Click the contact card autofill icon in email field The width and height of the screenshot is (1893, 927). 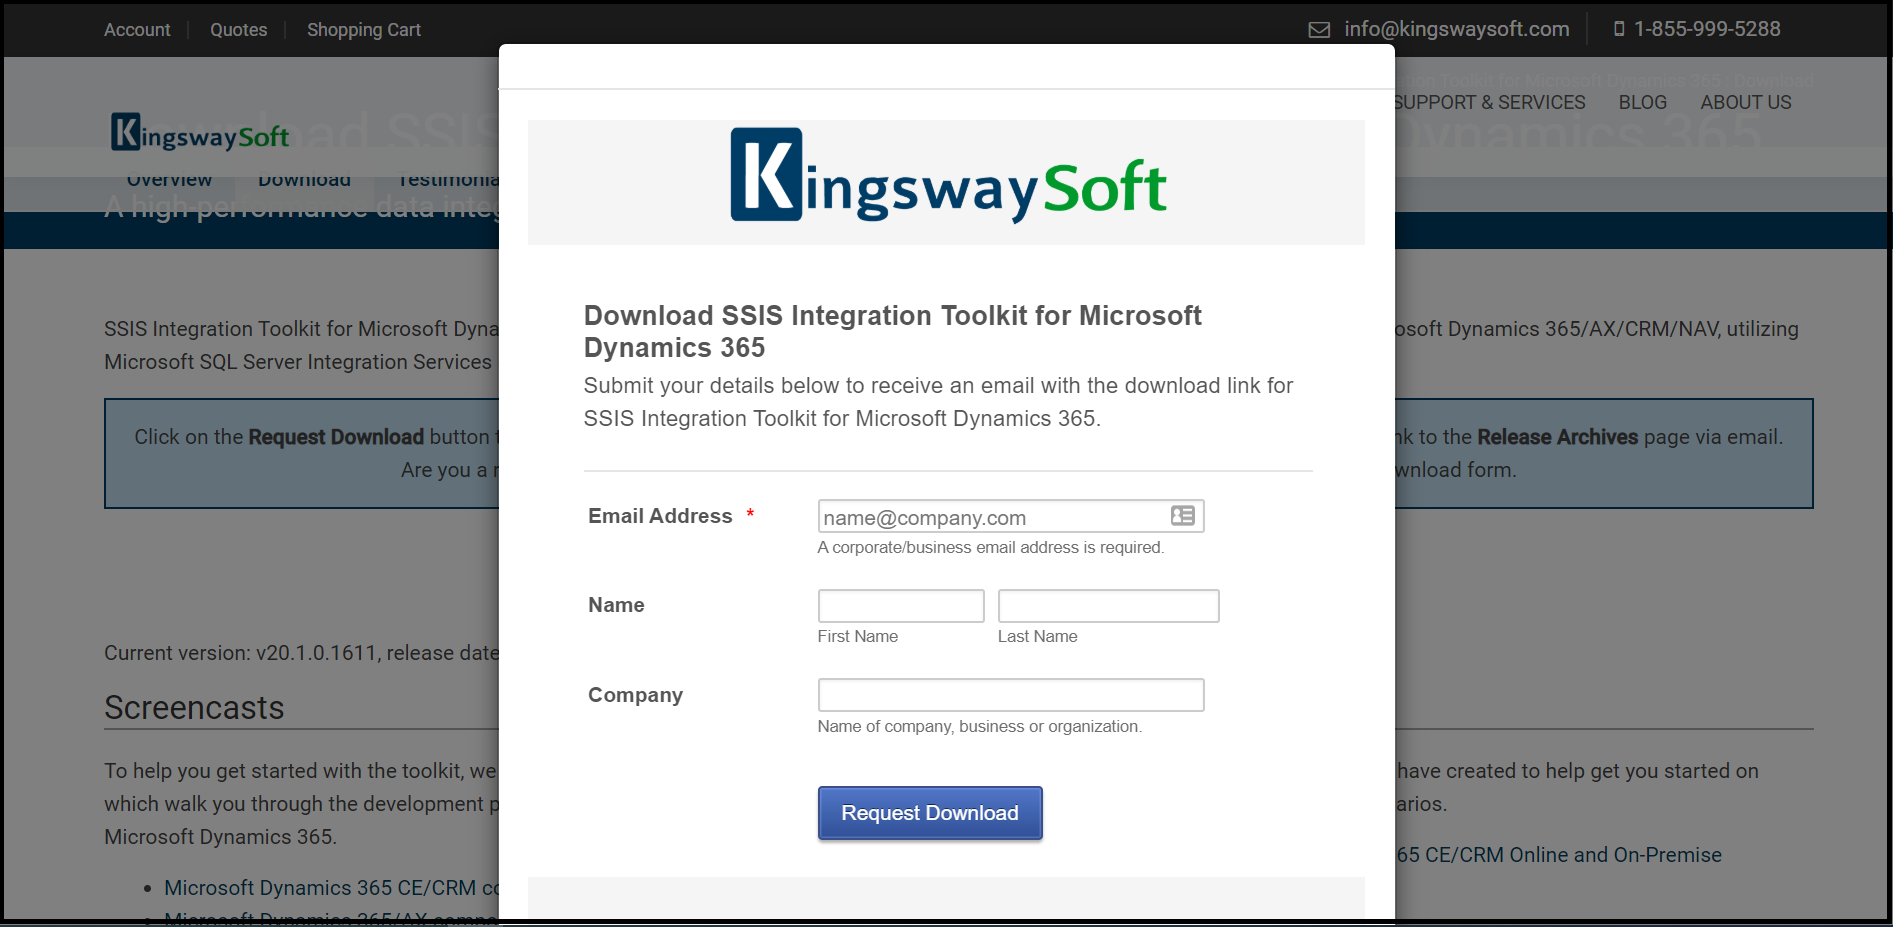pos(1182,515)
